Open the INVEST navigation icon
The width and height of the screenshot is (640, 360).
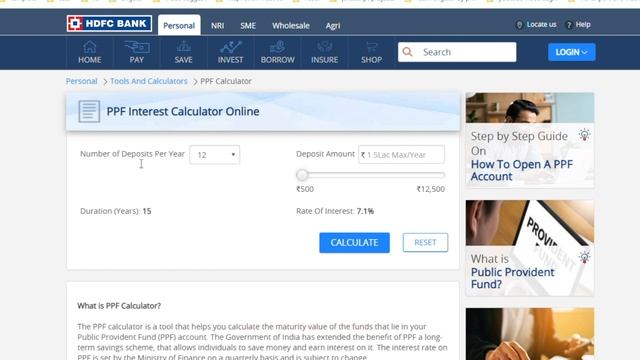pyautogui.click(x=231, y=47)
